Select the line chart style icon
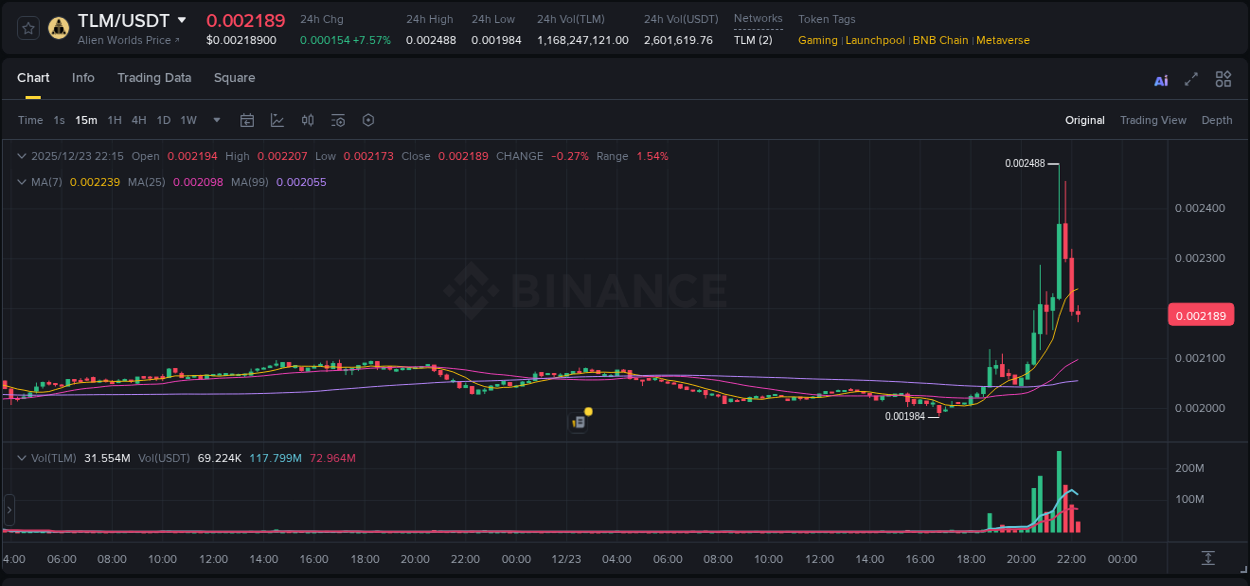Image resolution: width=1250 pixels, height=586 pixels. pyautogui.click(x=277, y=120)
